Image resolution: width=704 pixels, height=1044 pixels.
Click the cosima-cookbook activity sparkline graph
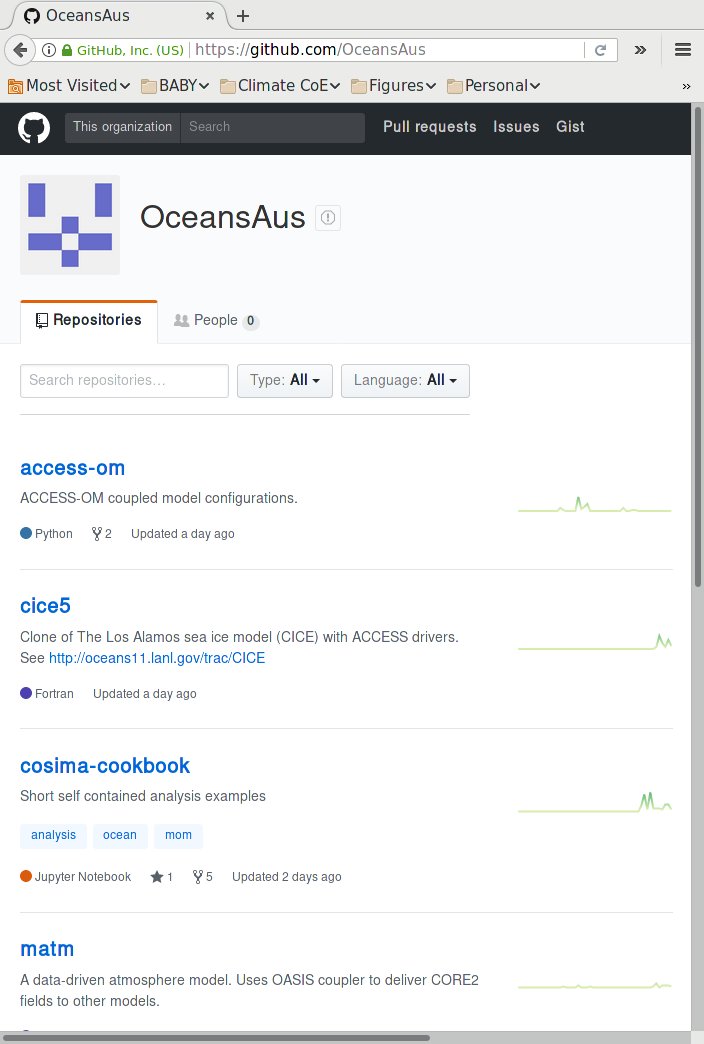coord(595,802)
